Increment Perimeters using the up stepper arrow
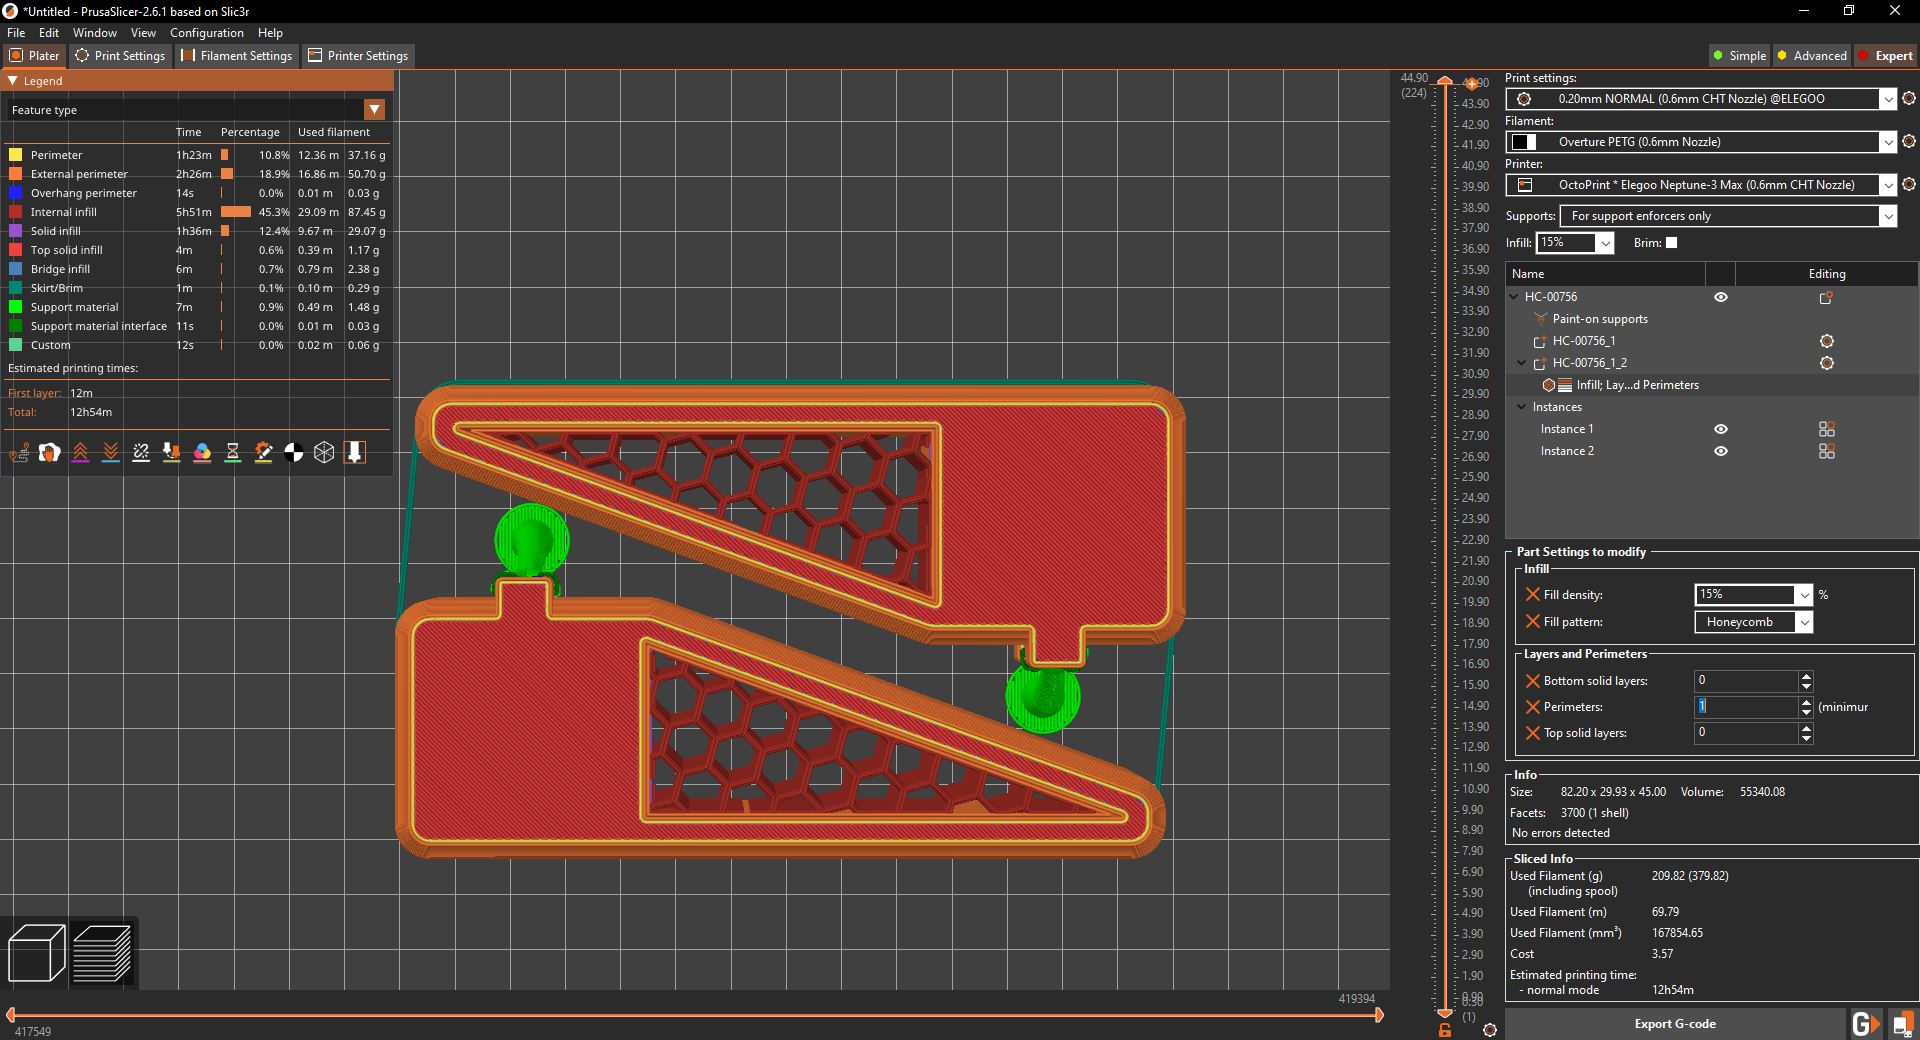This screenshot has height=1040, width=1920. [1804, 703]
